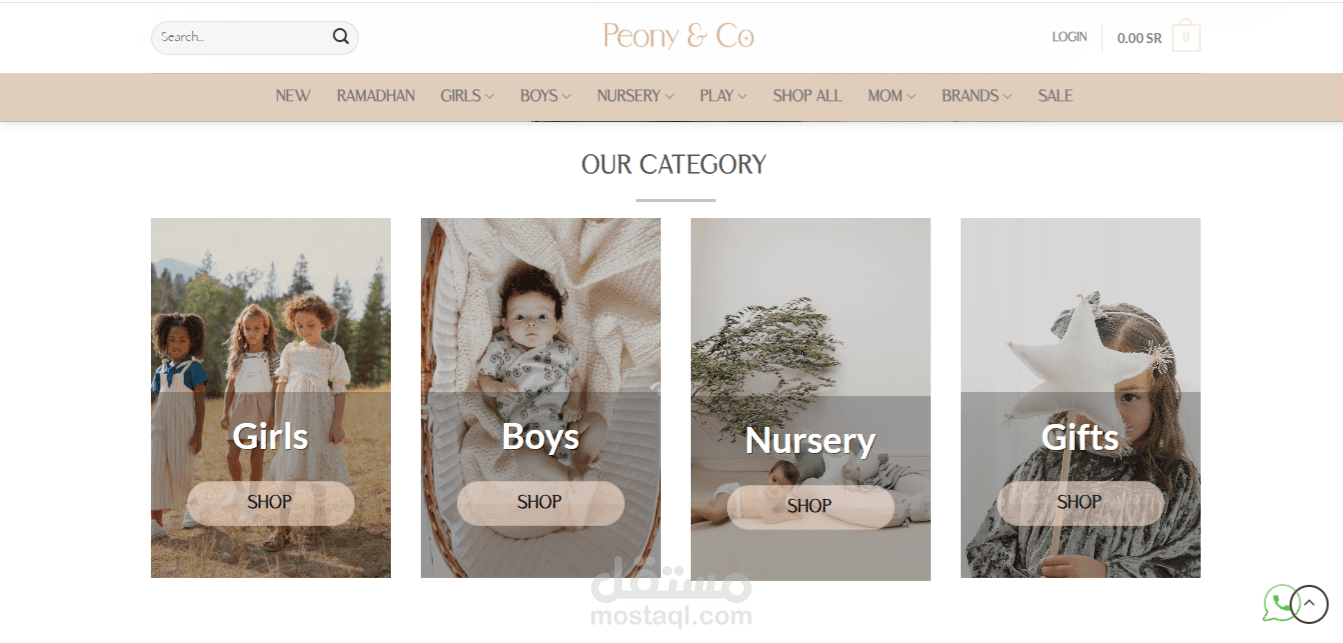Viewport: 1343px width, 643px height.
Task: Expand the MOM menu dropdown
Action: (x=892, y=96)
